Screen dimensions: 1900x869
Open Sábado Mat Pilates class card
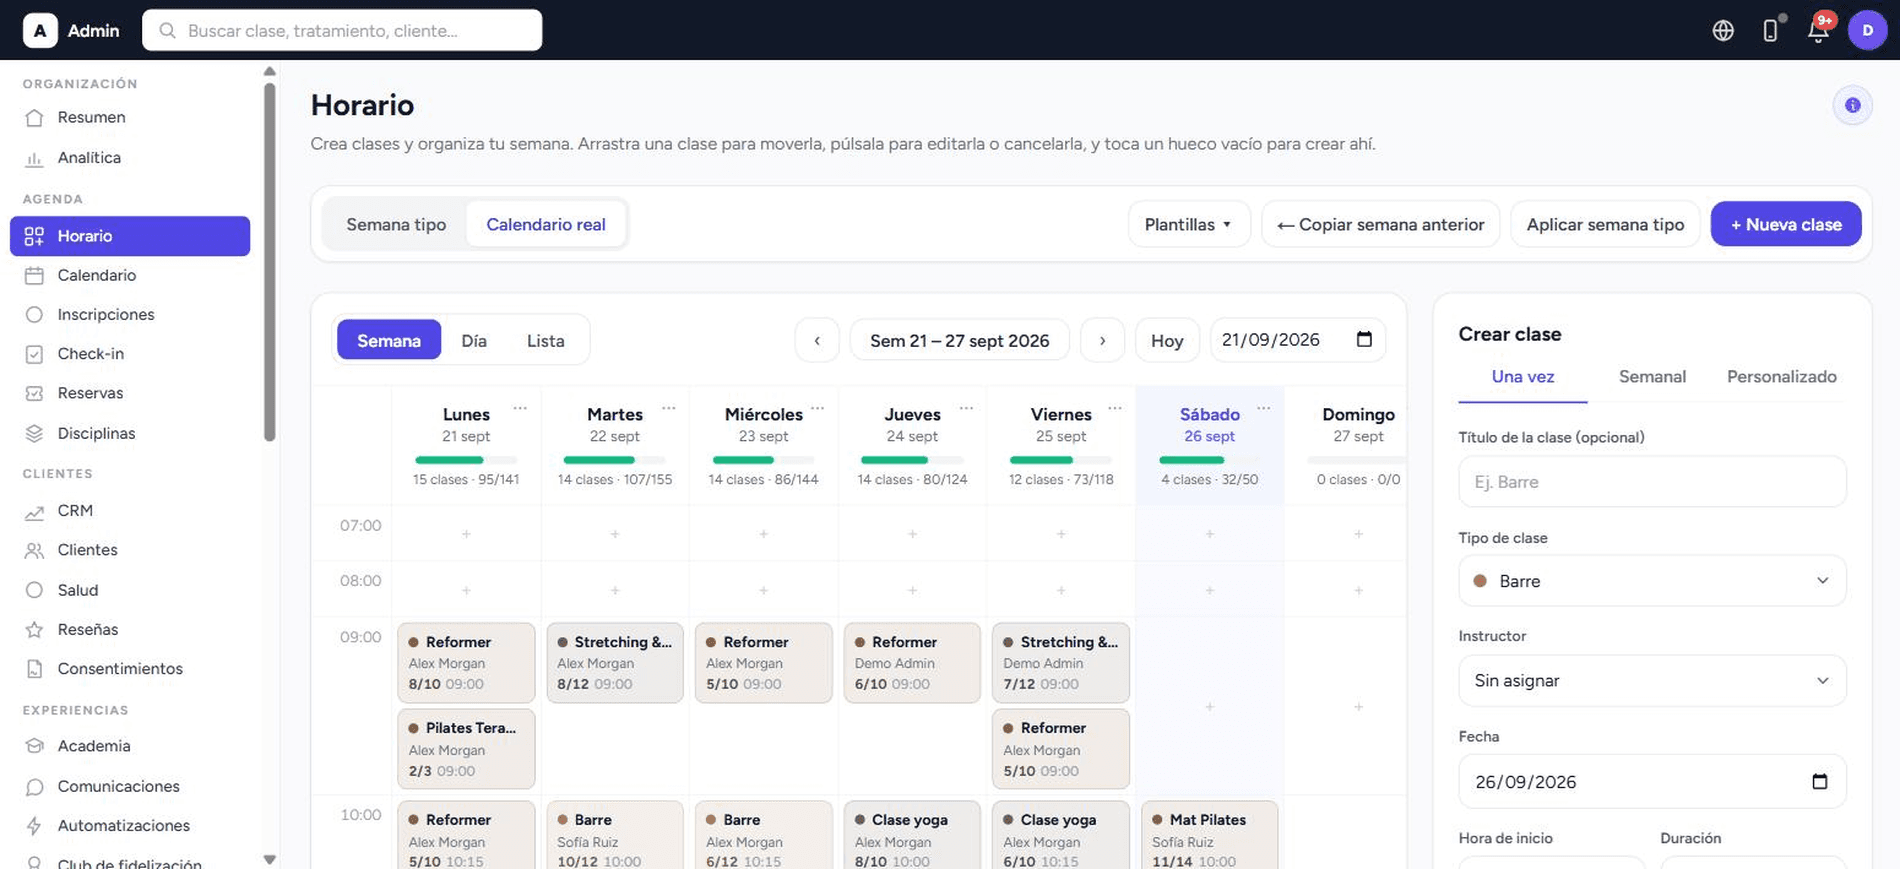tap(1210, 835)
